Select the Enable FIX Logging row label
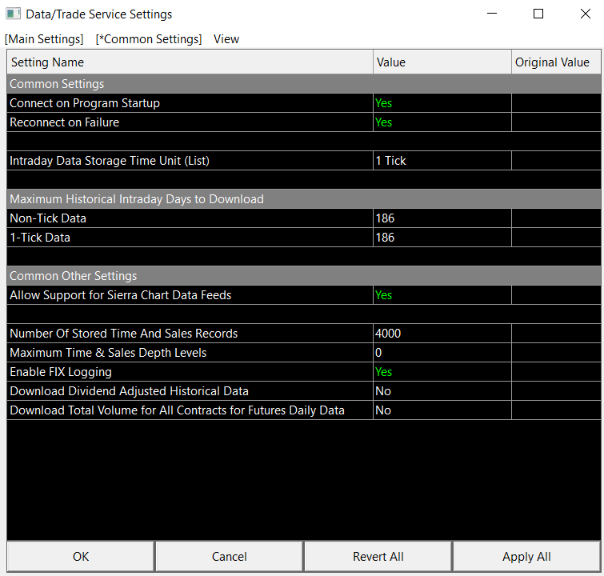The width and height of the screenshot is (604, 576). pos(60,372)
